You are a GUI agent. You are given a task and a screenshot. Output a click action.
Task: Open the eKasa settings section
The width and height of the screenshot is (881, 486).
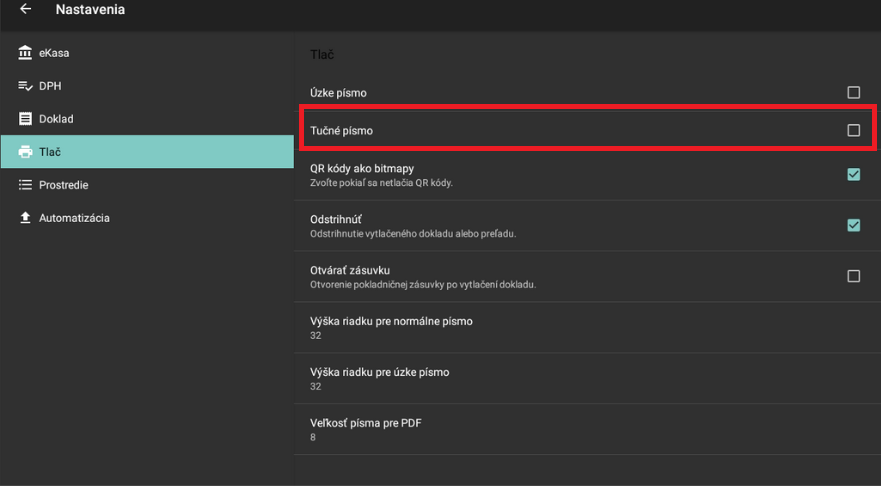click(x=54, y=53)
